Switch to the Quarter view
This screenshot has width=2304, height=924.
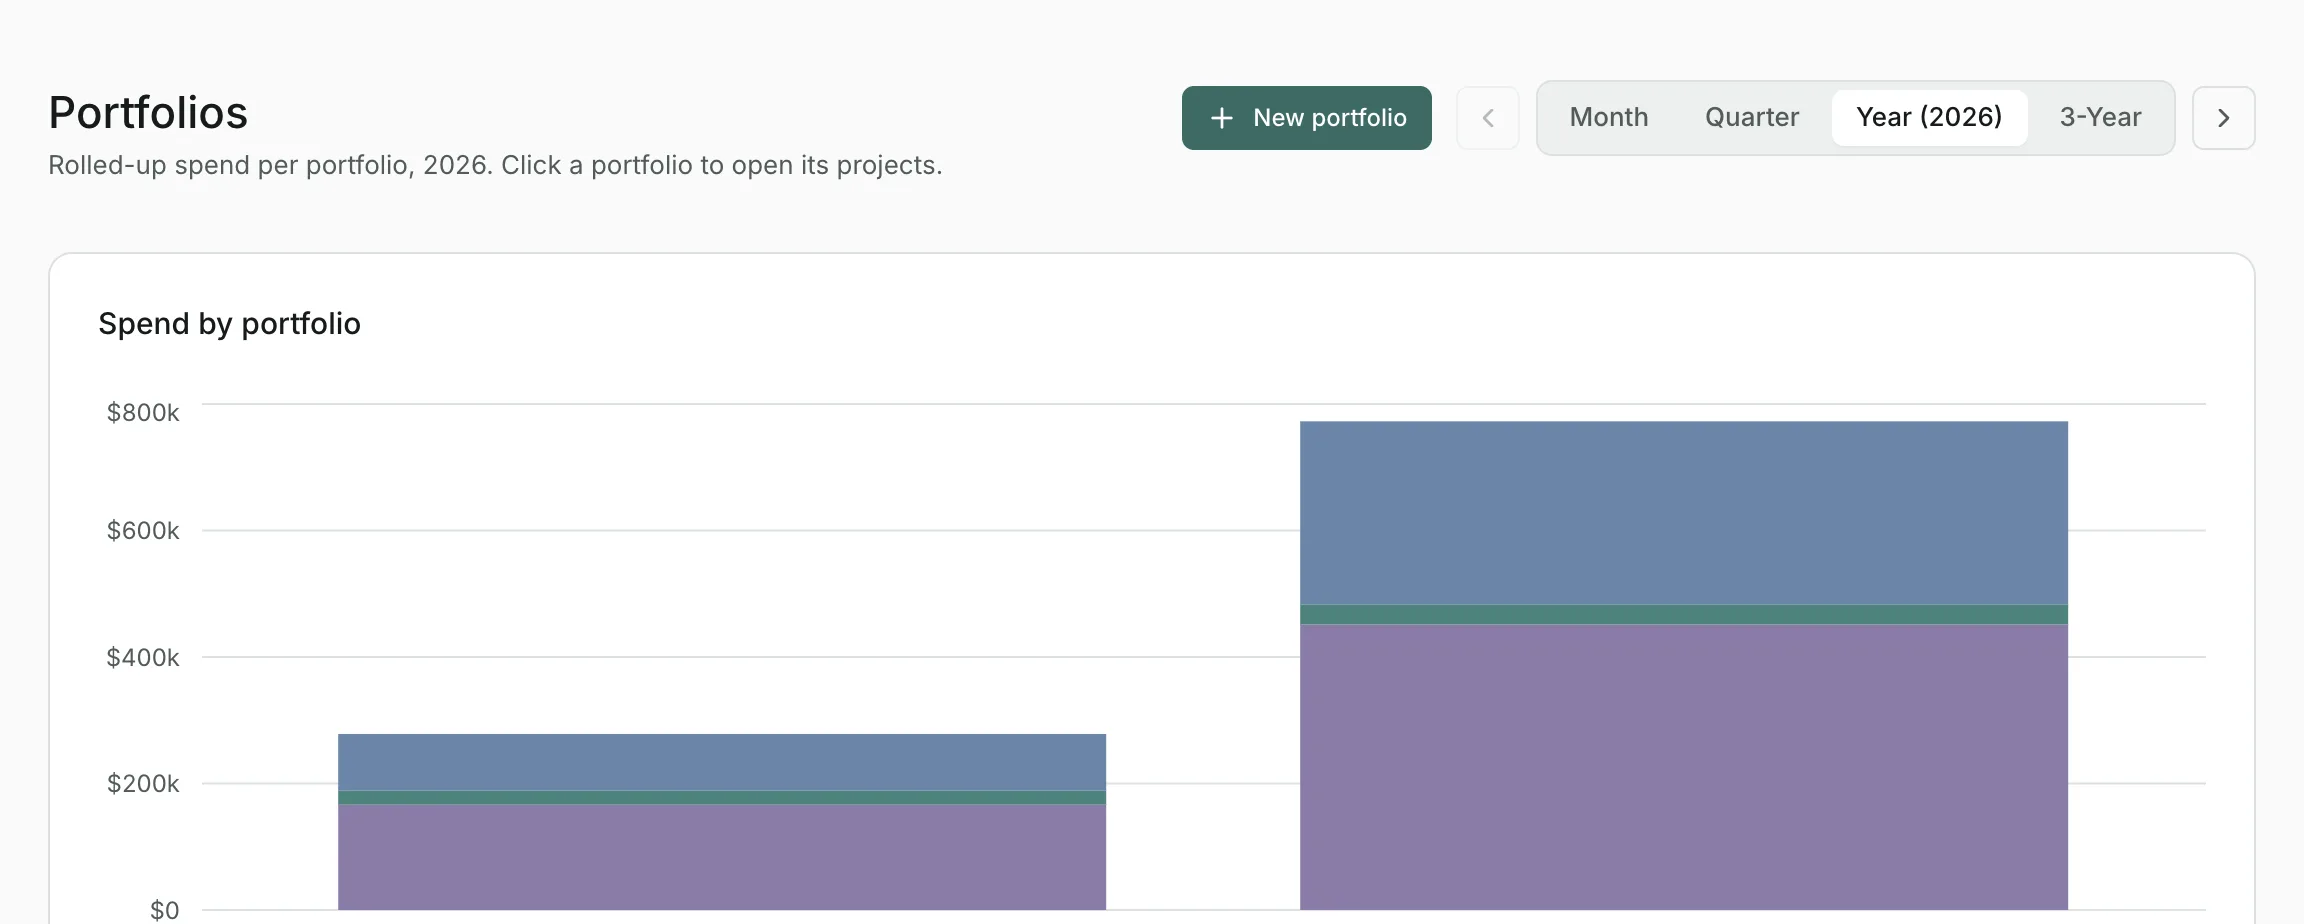point(1752,118)
